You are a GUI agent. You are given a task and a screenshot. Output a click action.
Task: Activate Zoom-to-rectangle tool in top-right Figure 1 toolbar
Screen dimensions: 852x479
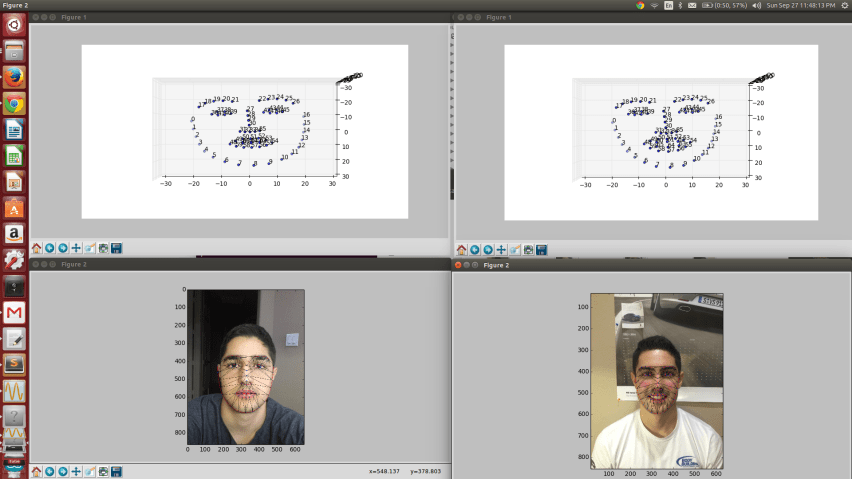pyautogui.click(x=514, y=250)
